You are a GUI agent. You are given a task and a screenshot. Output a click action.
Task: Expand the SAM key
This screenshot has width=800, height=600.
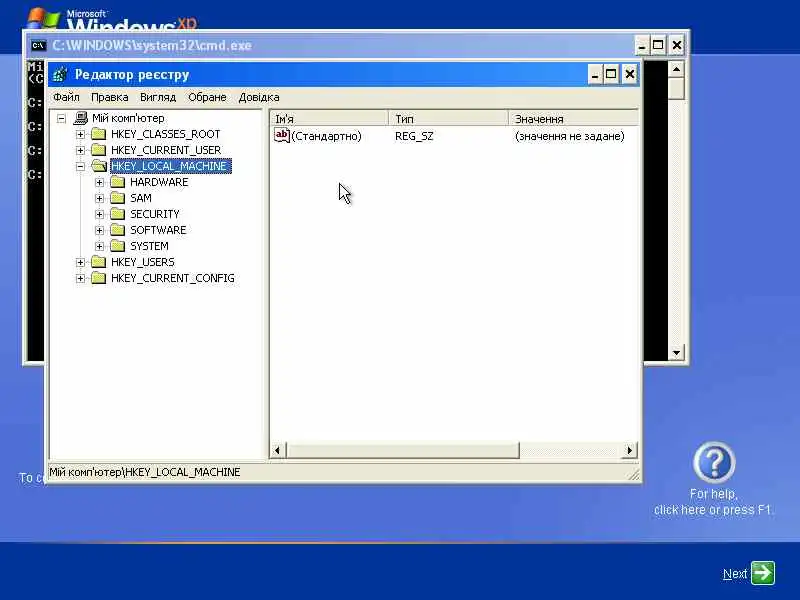pos(99,198)
